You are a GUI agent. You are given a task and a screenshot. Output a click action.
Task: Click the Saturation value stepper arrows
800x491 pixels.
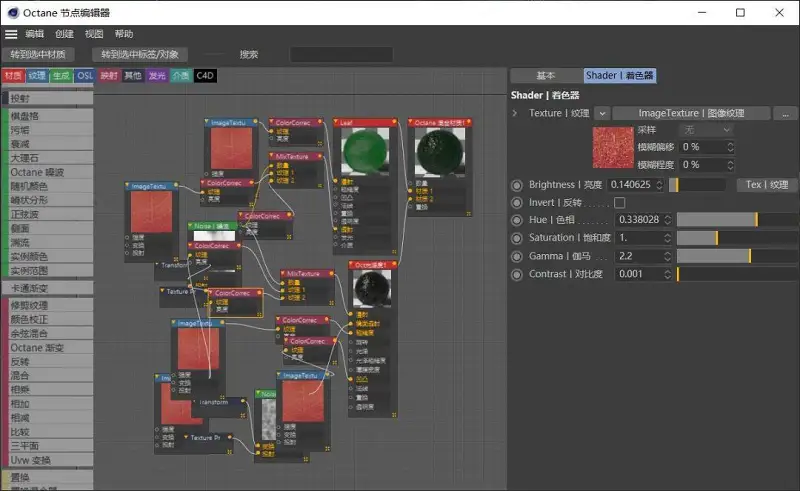tap(667, 238)
